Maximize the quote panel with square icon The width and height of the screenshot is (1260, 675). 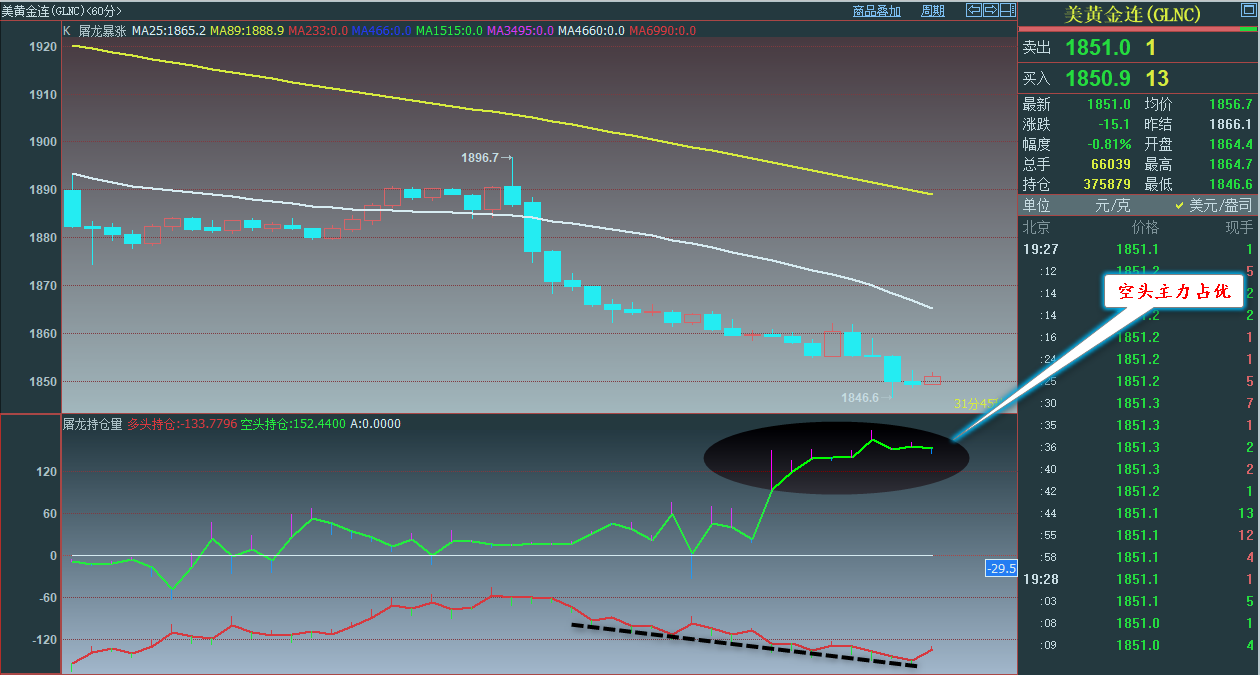tap(1247, 14)
